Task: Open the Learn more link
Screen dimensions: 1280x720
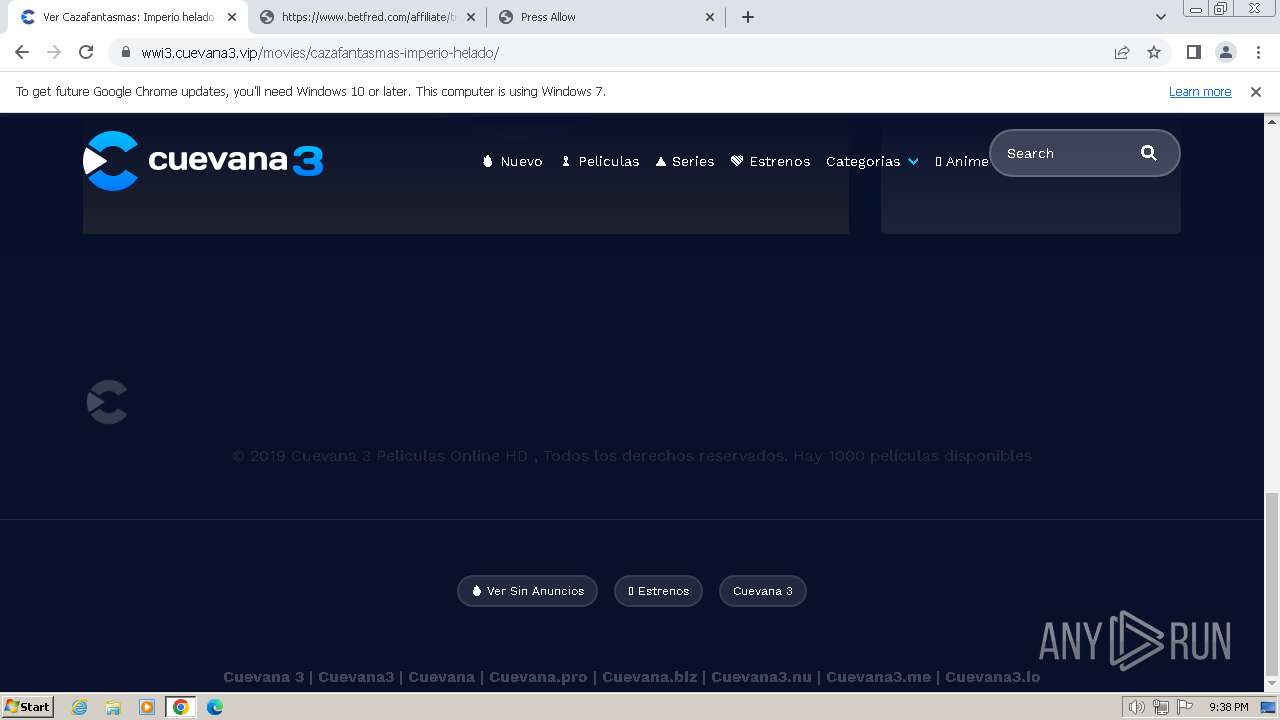Action: [1200, 91]
